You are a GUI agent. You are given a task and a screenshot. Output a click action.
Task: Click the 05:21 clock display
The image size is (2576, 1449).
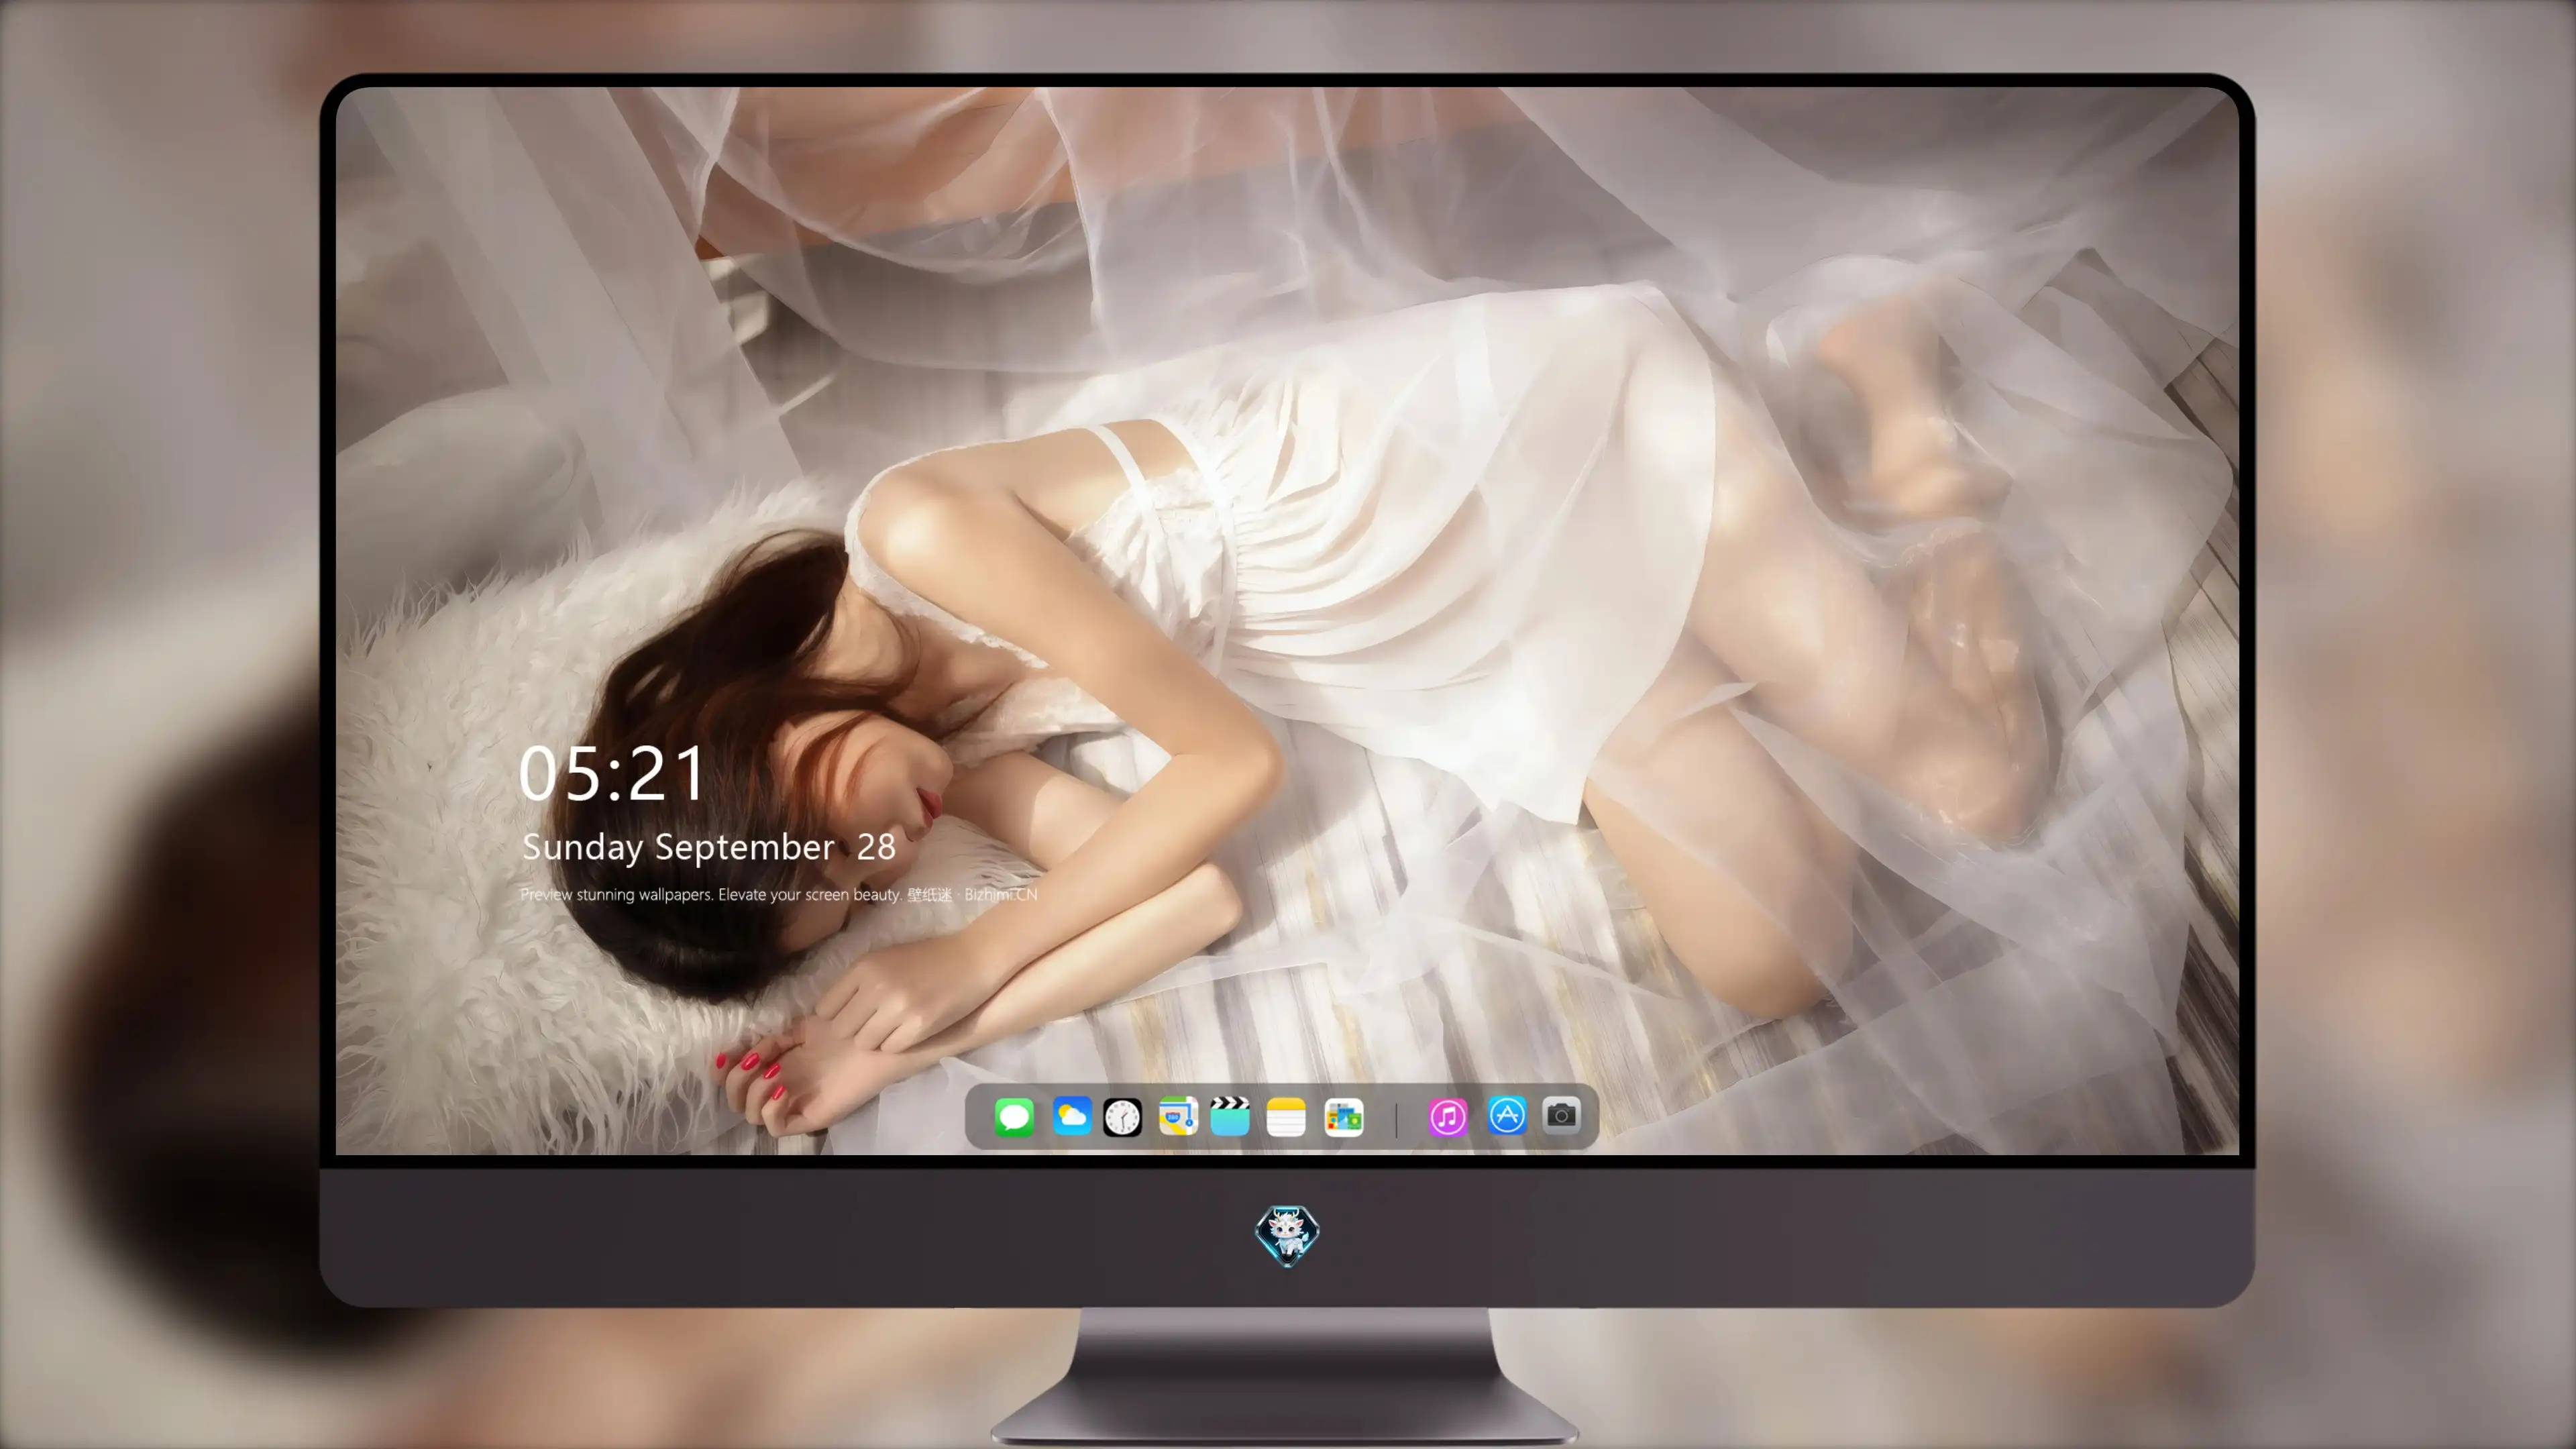click(612, 774)
